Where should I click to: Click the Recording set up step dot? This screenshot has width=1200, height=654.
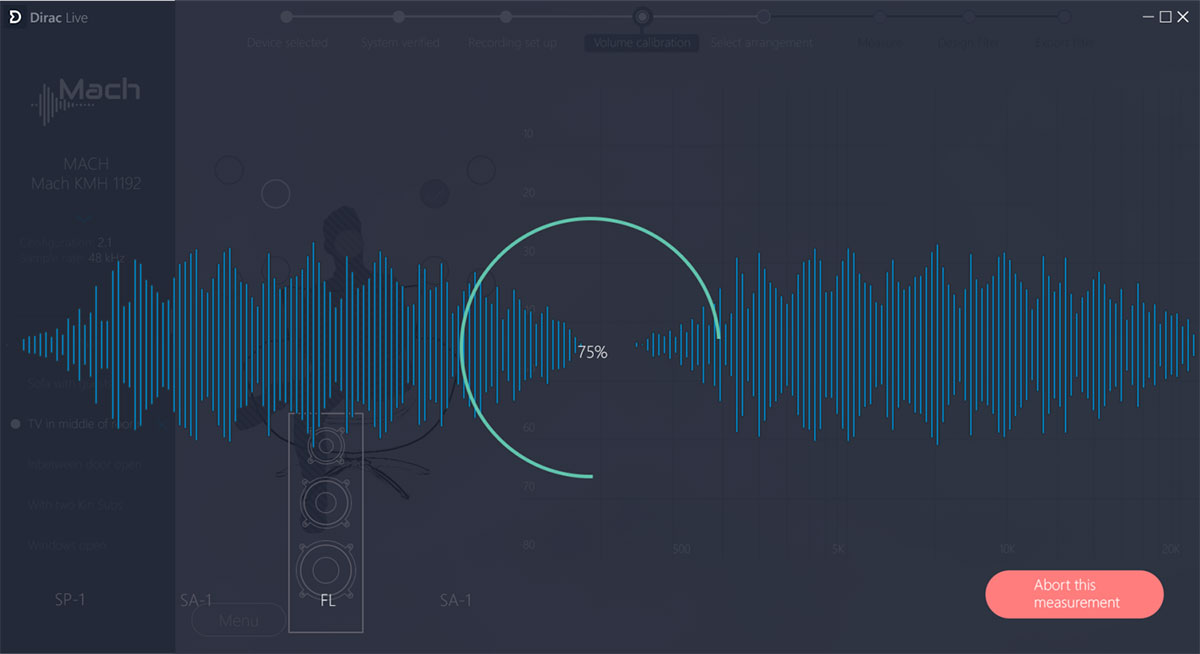point(506,17)
